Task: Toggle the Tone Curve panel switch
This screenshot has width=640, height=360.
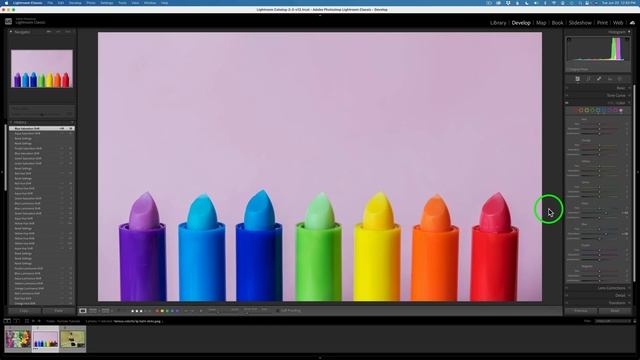Action: [567, 96]
